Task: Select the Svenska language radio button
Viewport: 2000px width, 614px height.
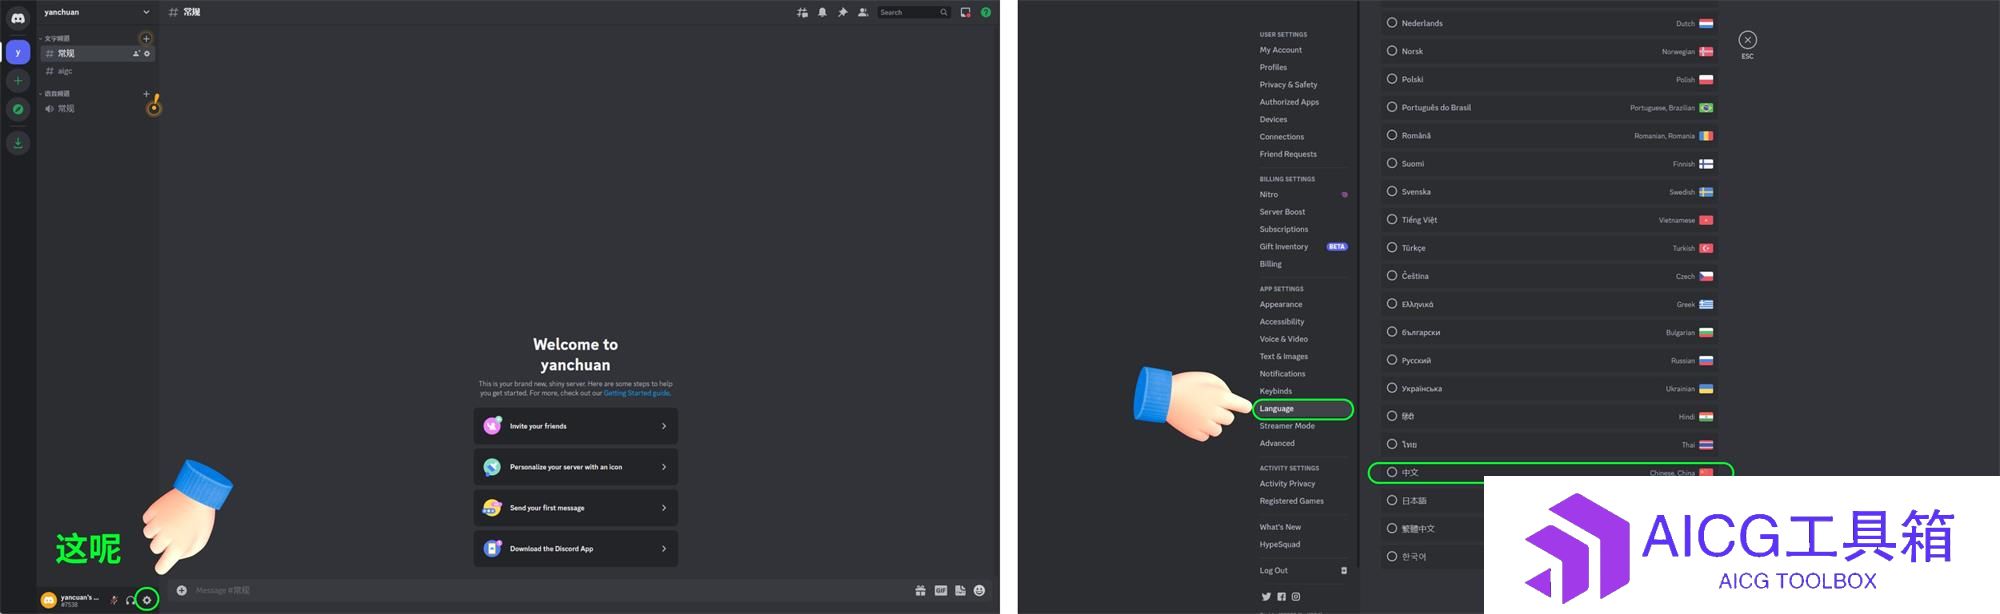Action: (x=1391, y=191)
